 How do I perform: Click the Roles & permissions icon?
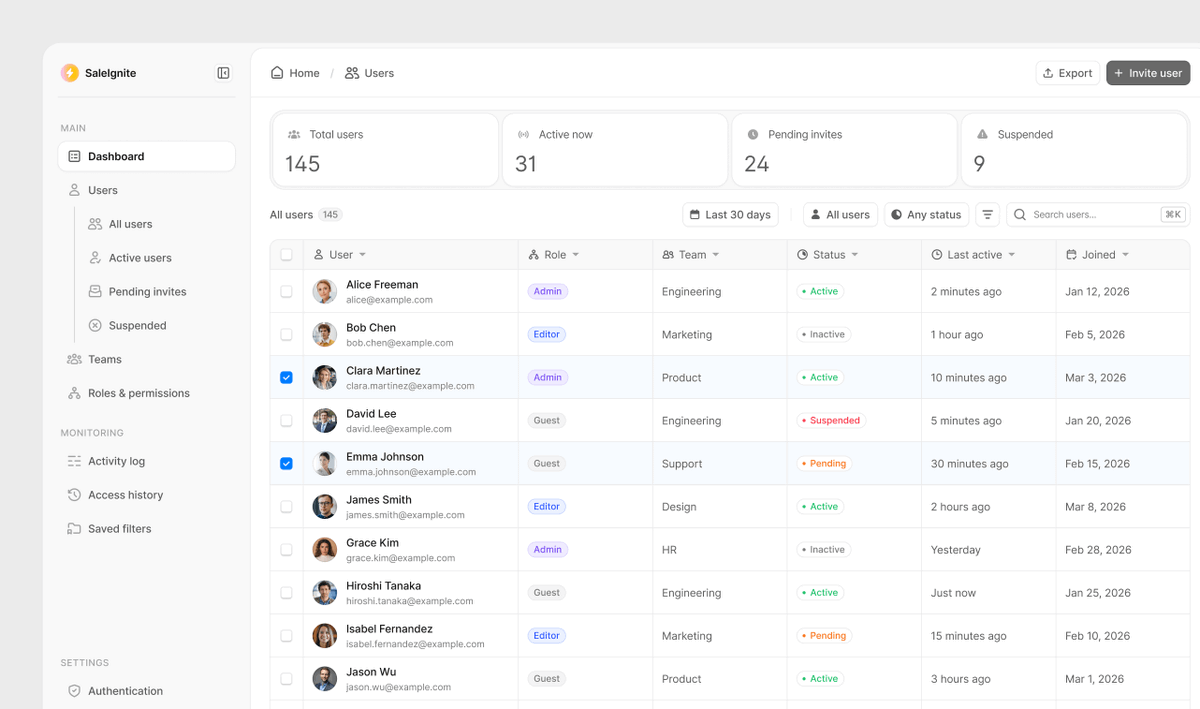click(x=74, y=393)
